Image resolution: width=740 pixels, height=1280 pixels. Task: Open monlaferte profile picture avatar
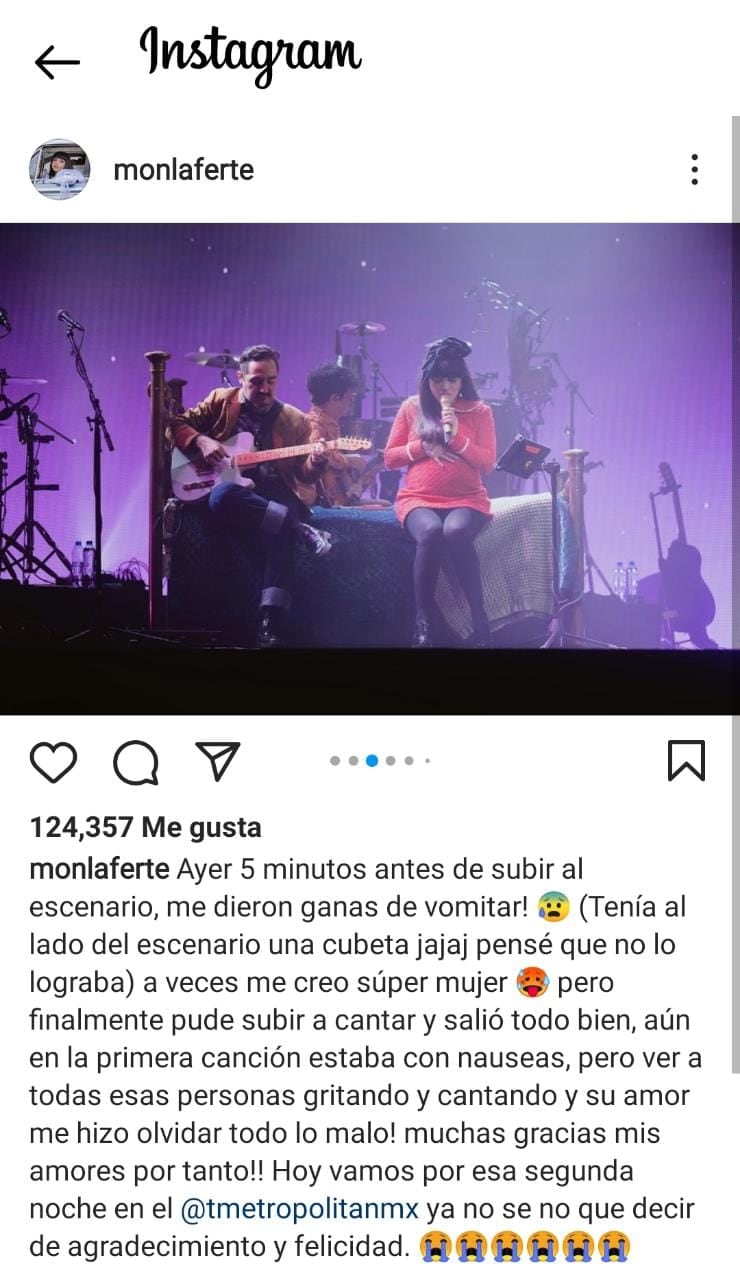pyautogui.click(x=60, y=170)
